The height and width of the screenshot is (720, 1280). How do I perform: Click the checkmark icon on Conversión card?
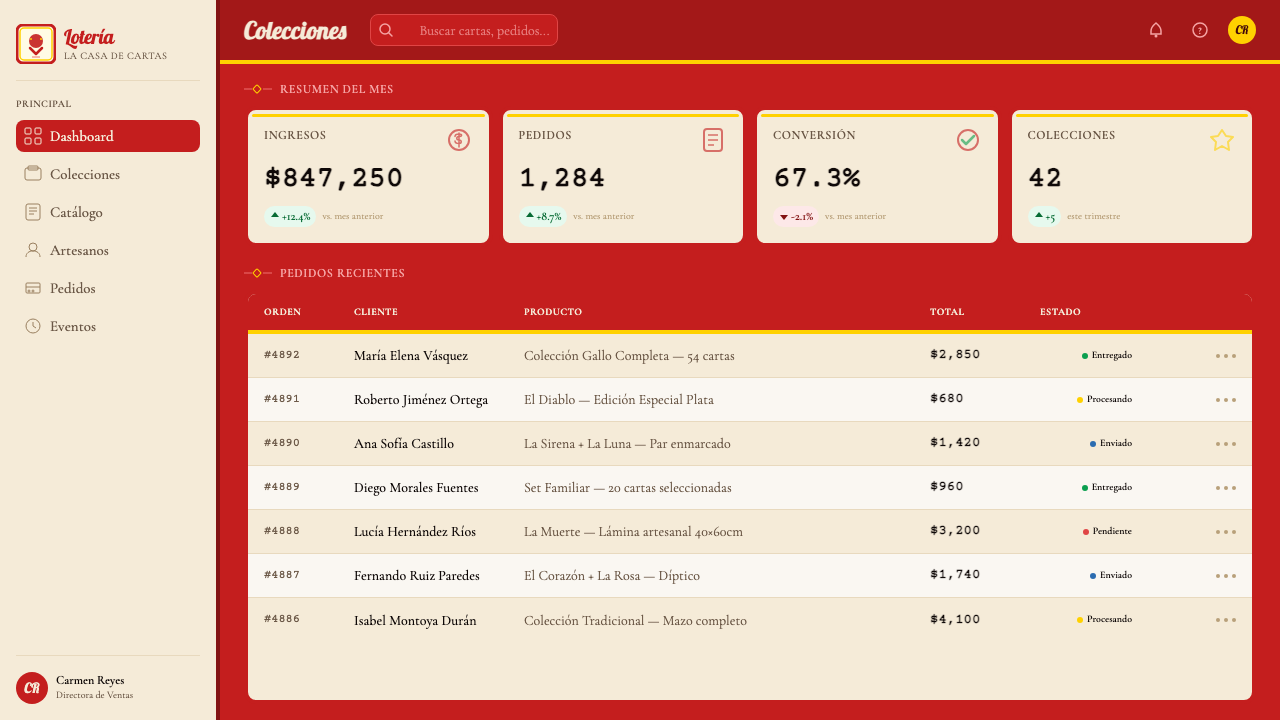(968, 140)
